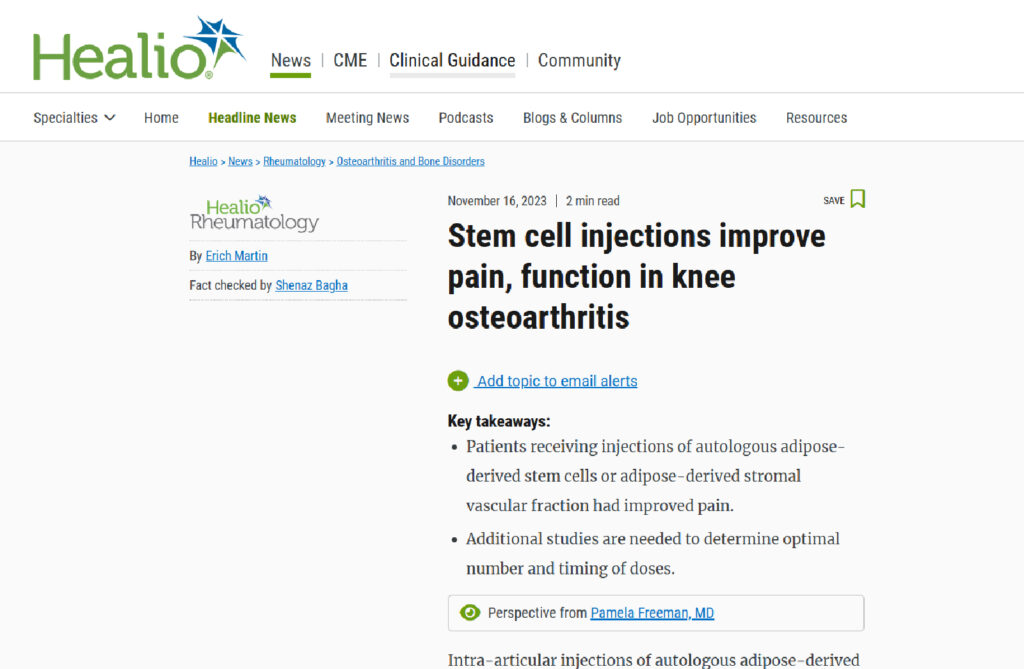
Task: Select Headline News menu item
Action: [252, 118]
